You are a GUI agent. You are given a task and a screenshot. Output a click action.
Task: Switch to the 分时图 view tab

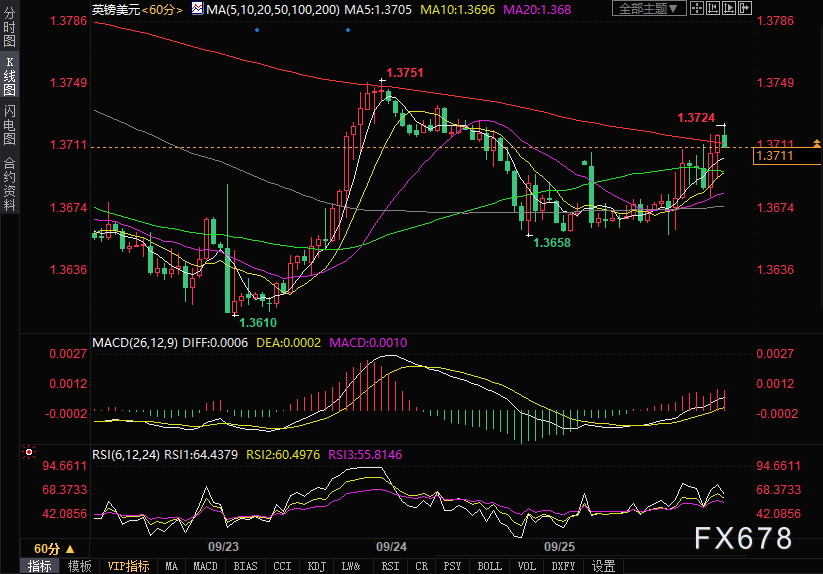click(x=9, y=26)
